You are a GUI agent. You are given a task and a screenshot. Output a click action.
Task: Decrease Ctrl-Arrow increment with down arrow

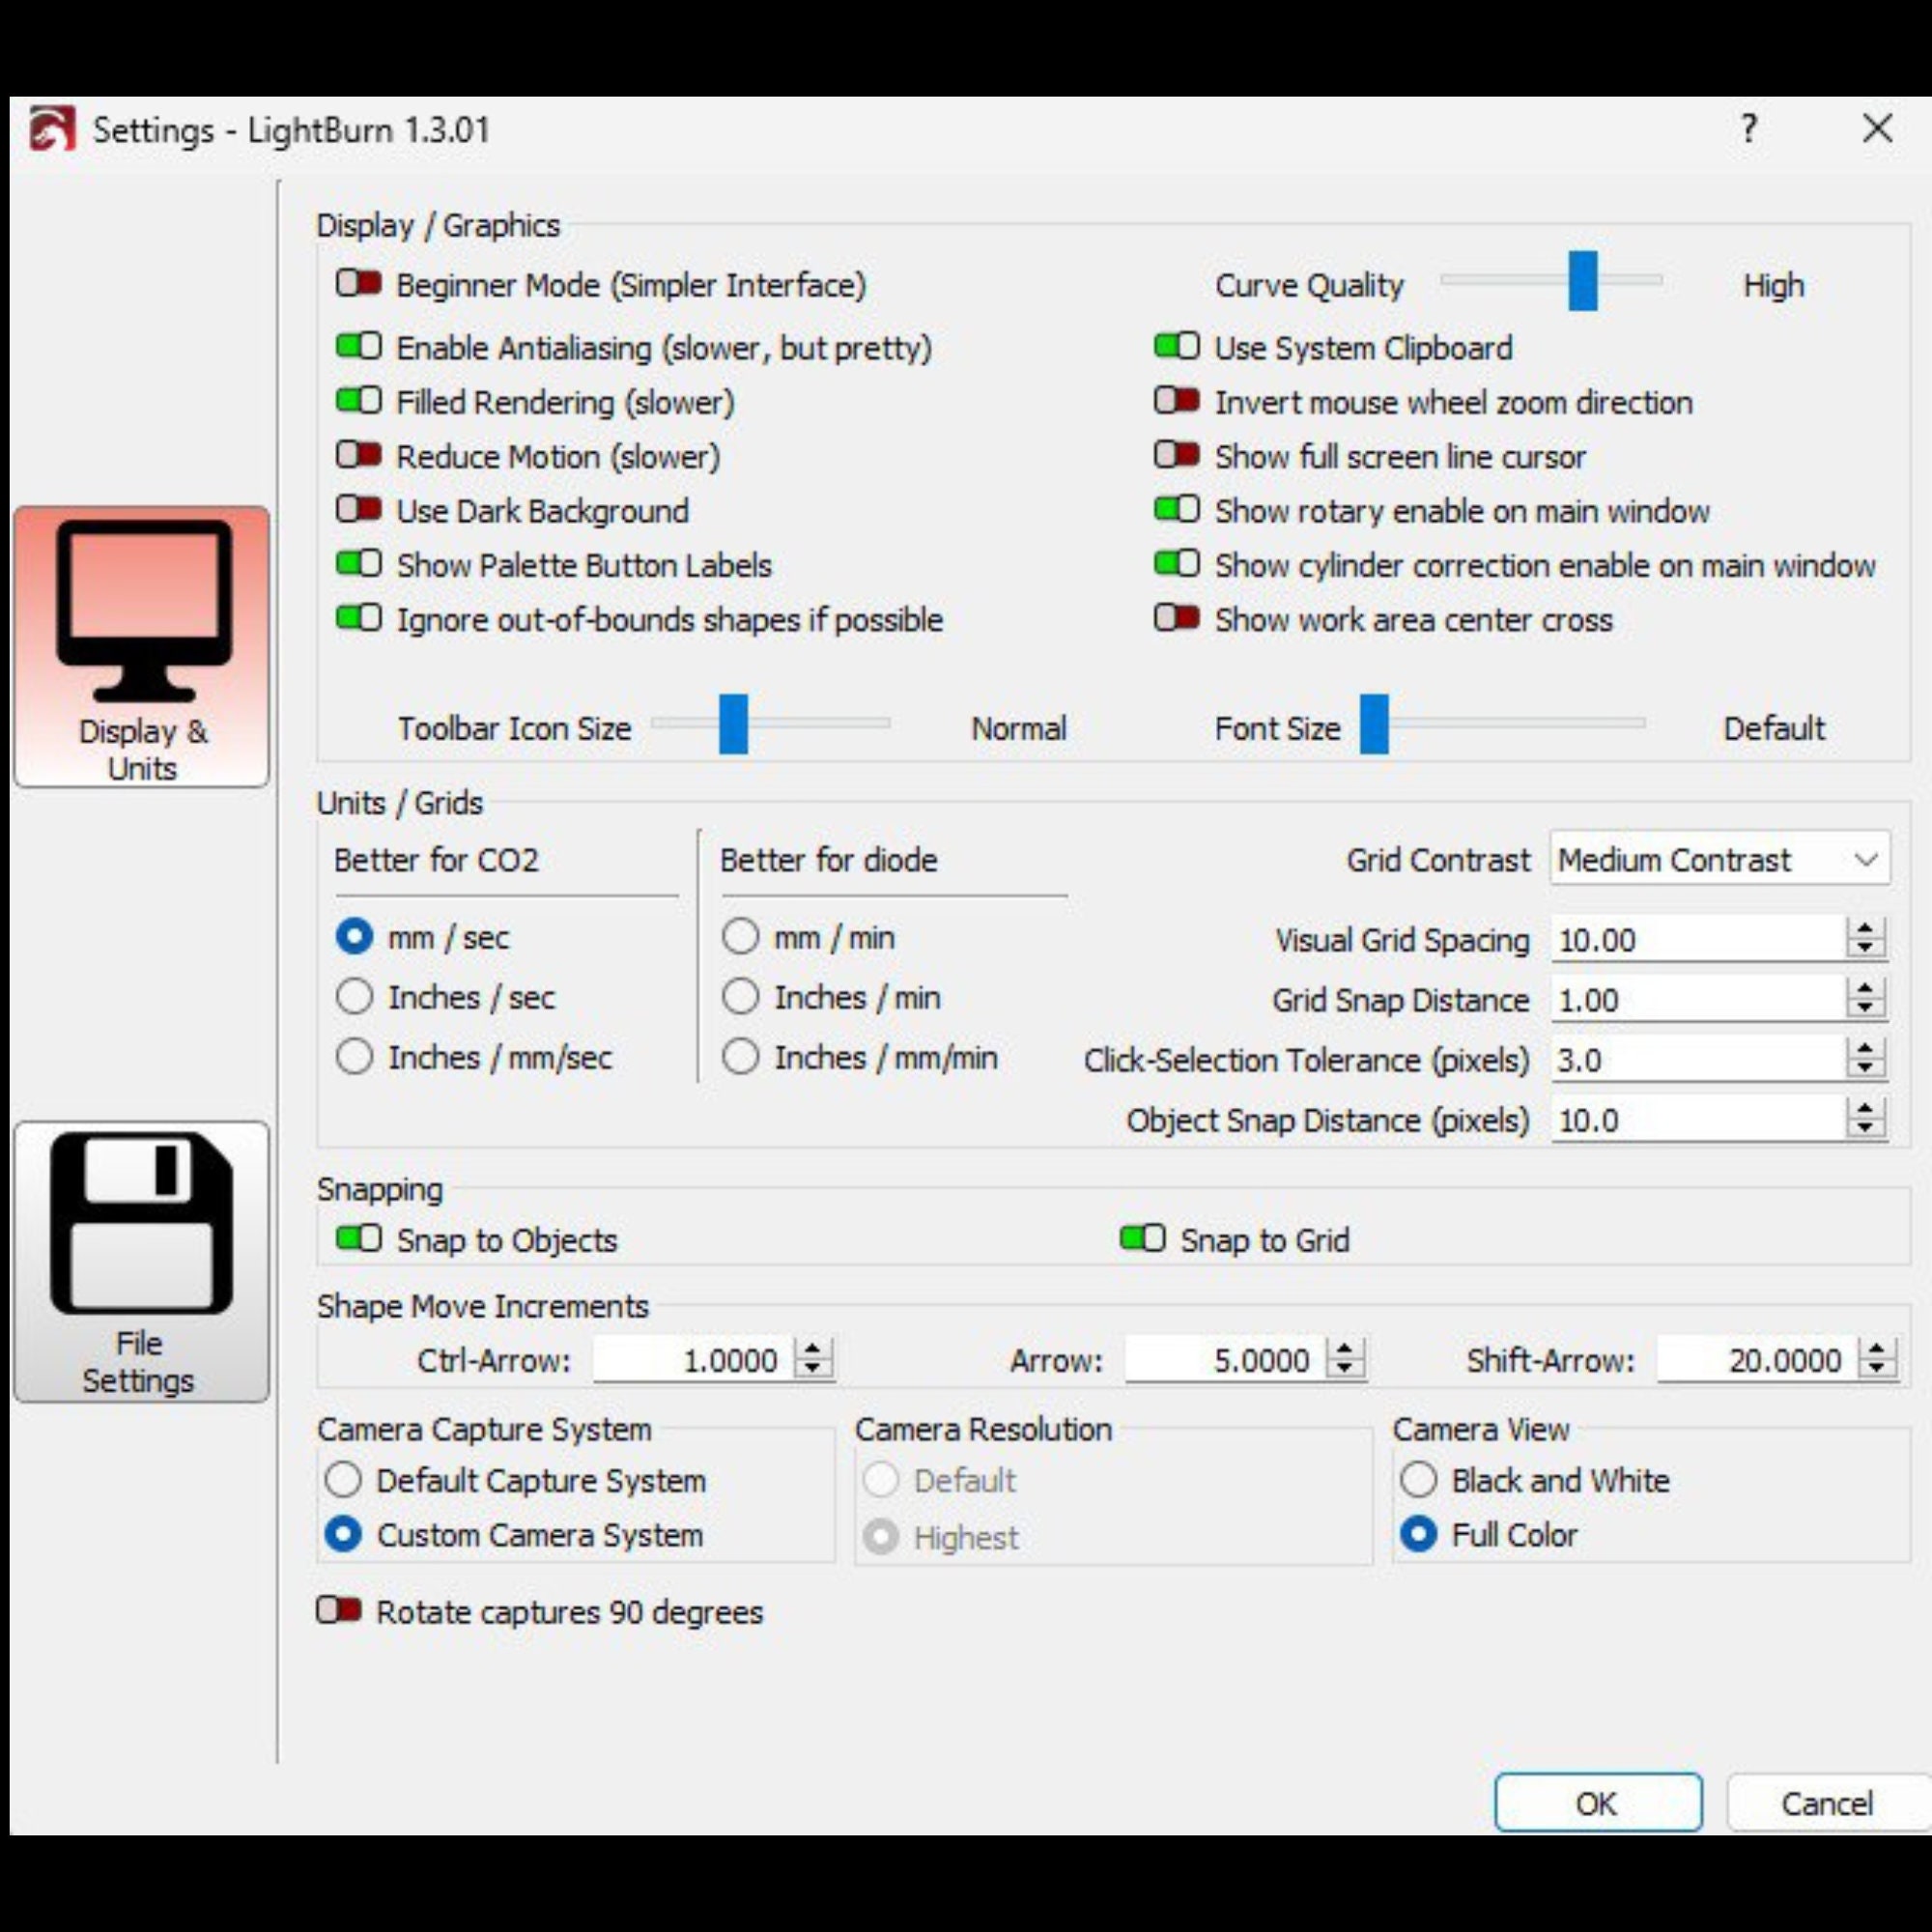pyautogui.click(x=813, y=1368)
